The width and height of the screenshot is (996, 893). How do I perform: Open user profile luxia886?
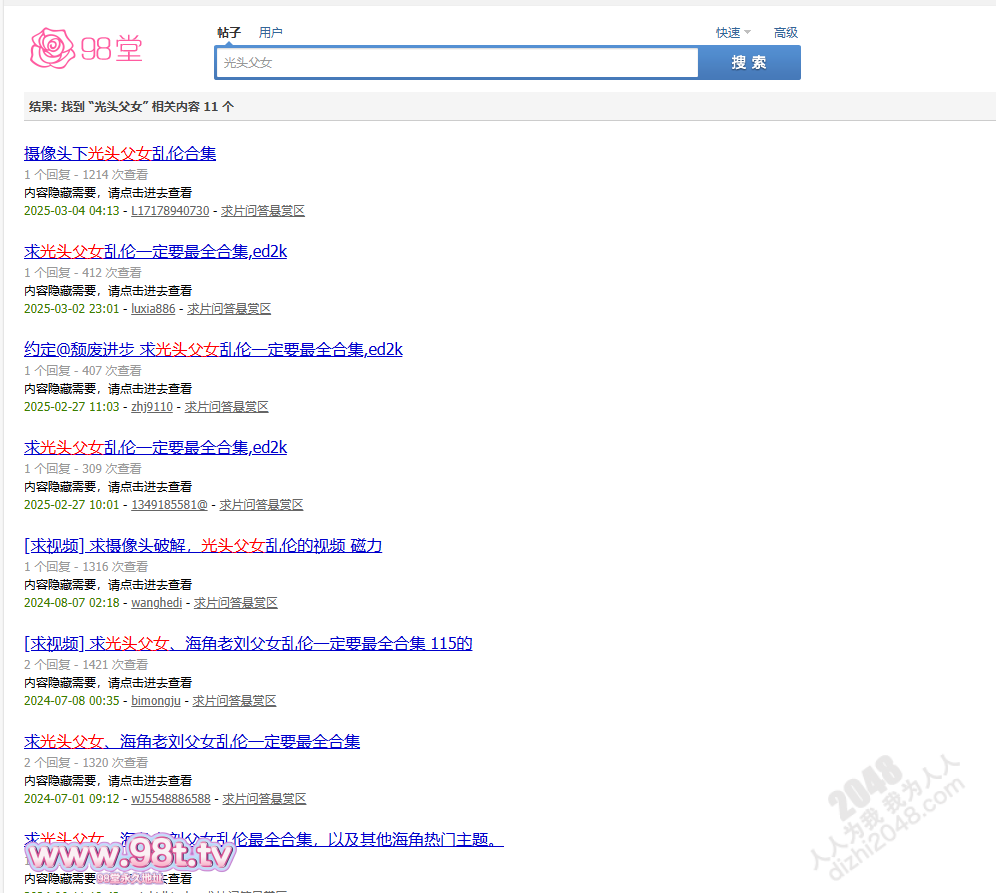point(153,309)
